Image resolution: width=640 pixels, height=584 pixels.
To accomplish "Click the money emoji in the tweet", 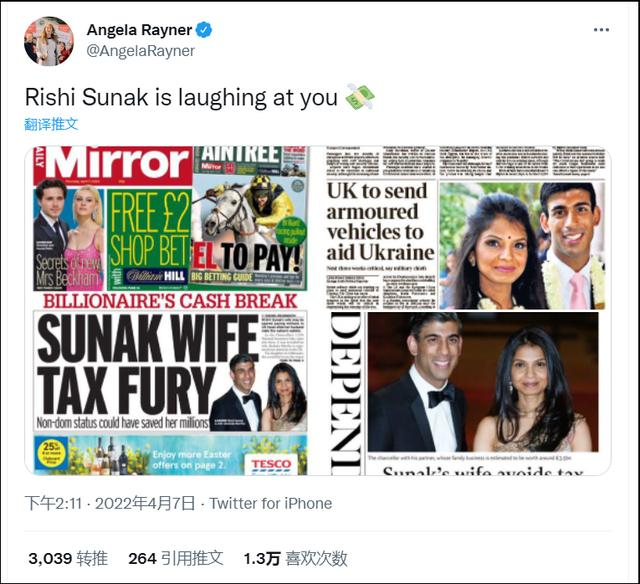I will (x=359, y=97).
